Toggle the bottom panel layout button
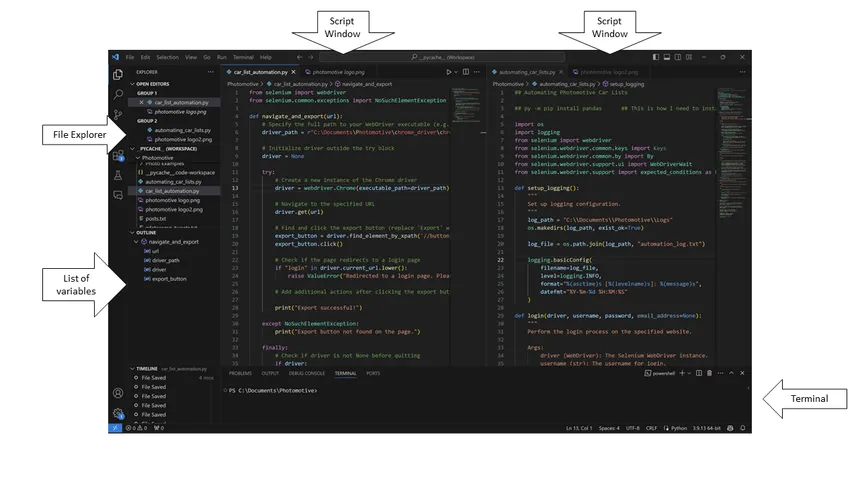The height and width of the screenshot is (484, 860). [667, 57]
